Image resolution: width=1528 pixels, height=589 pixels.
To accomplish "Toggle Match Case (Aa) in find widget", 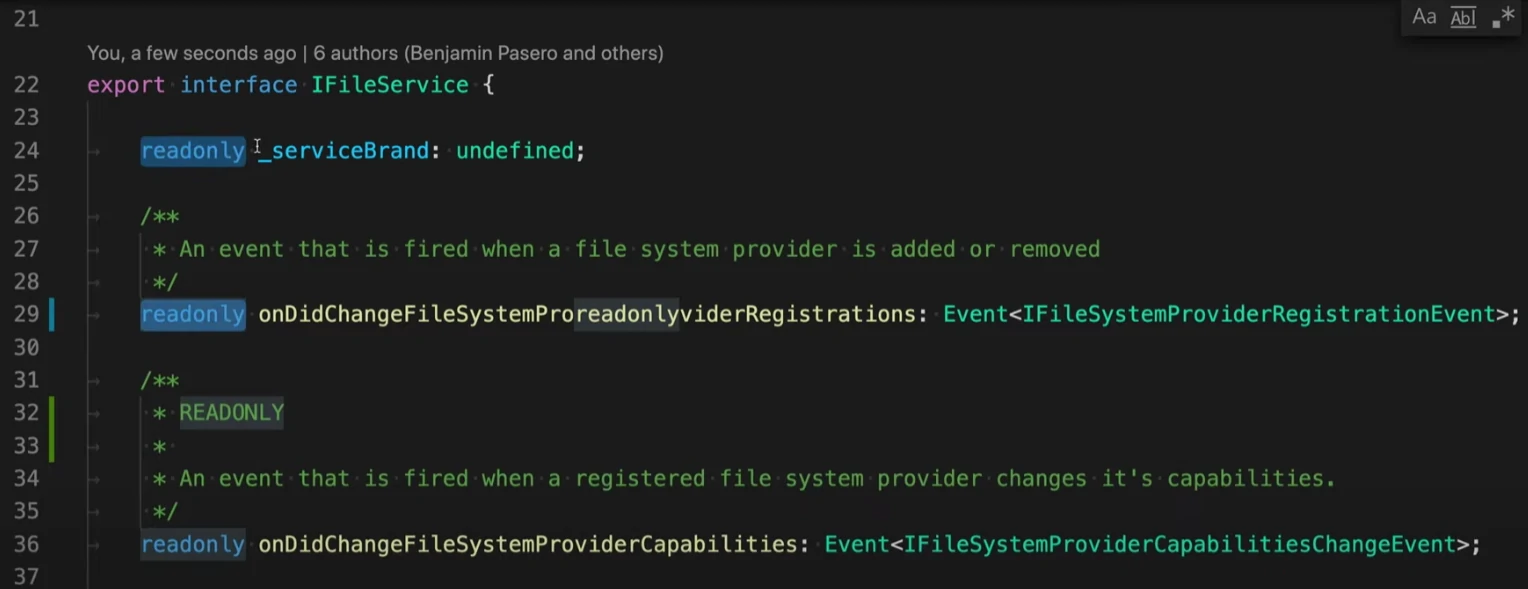I will click(x=1424, y=17).
